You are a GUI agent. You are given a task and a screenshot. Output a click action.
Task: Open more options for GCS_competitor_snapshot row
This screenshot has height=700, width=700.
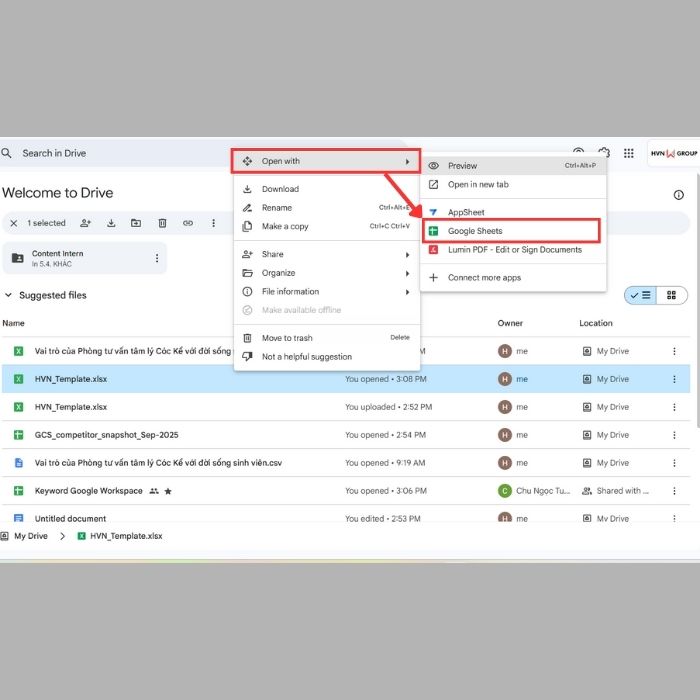[x=674, y=435]
